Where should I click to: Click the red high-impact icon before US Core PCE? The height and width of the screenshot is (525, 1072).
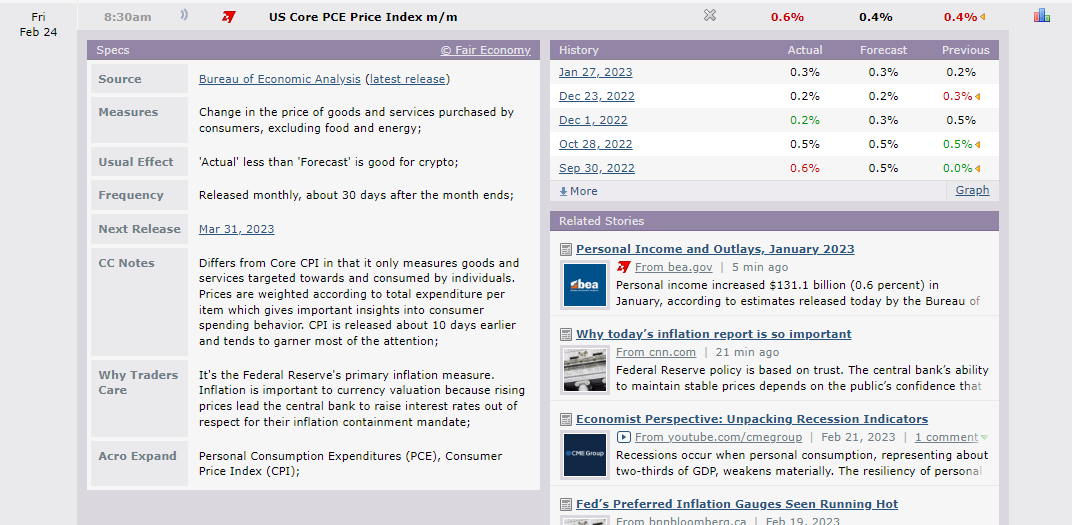click(228, 17)
